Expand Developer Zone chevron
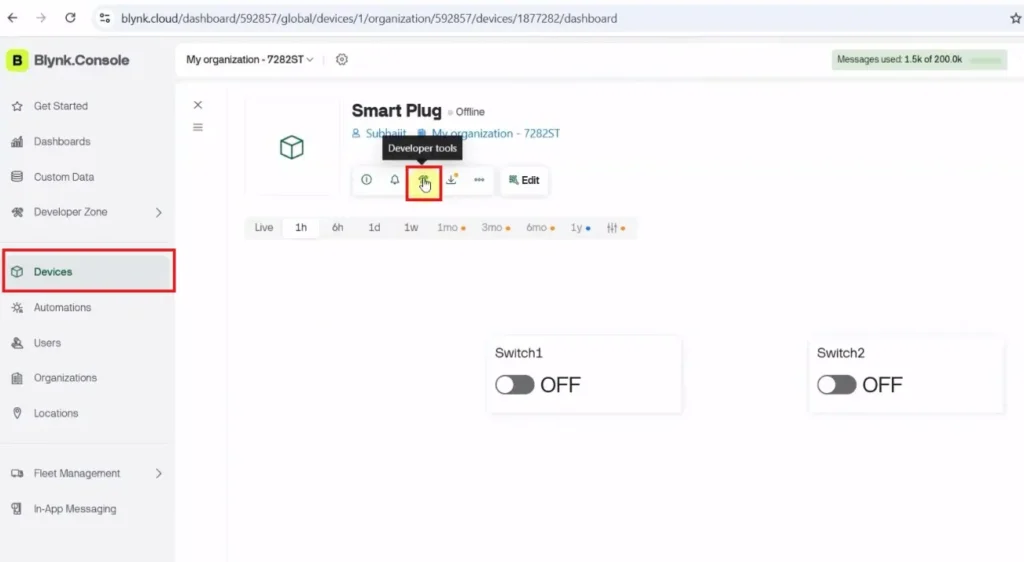Screen dimensions: 1024x562 [159, 212]
